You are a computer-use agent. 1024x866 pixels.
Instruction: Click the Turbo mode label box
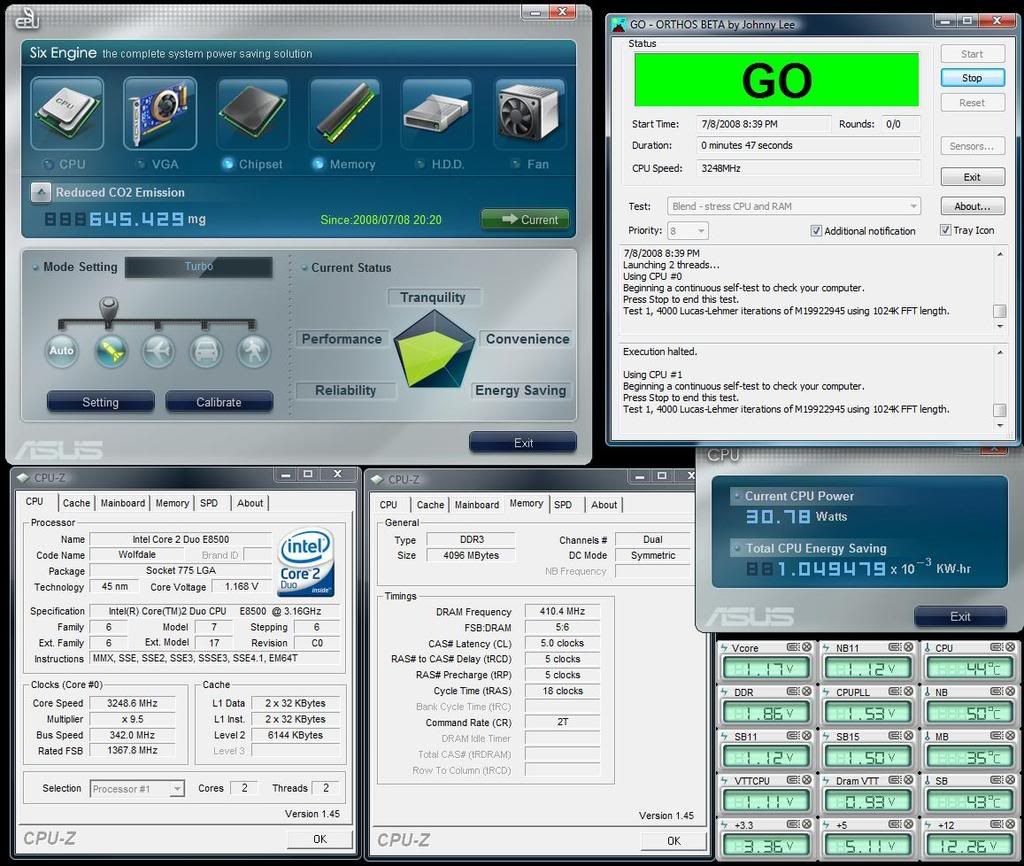[199, 266]
